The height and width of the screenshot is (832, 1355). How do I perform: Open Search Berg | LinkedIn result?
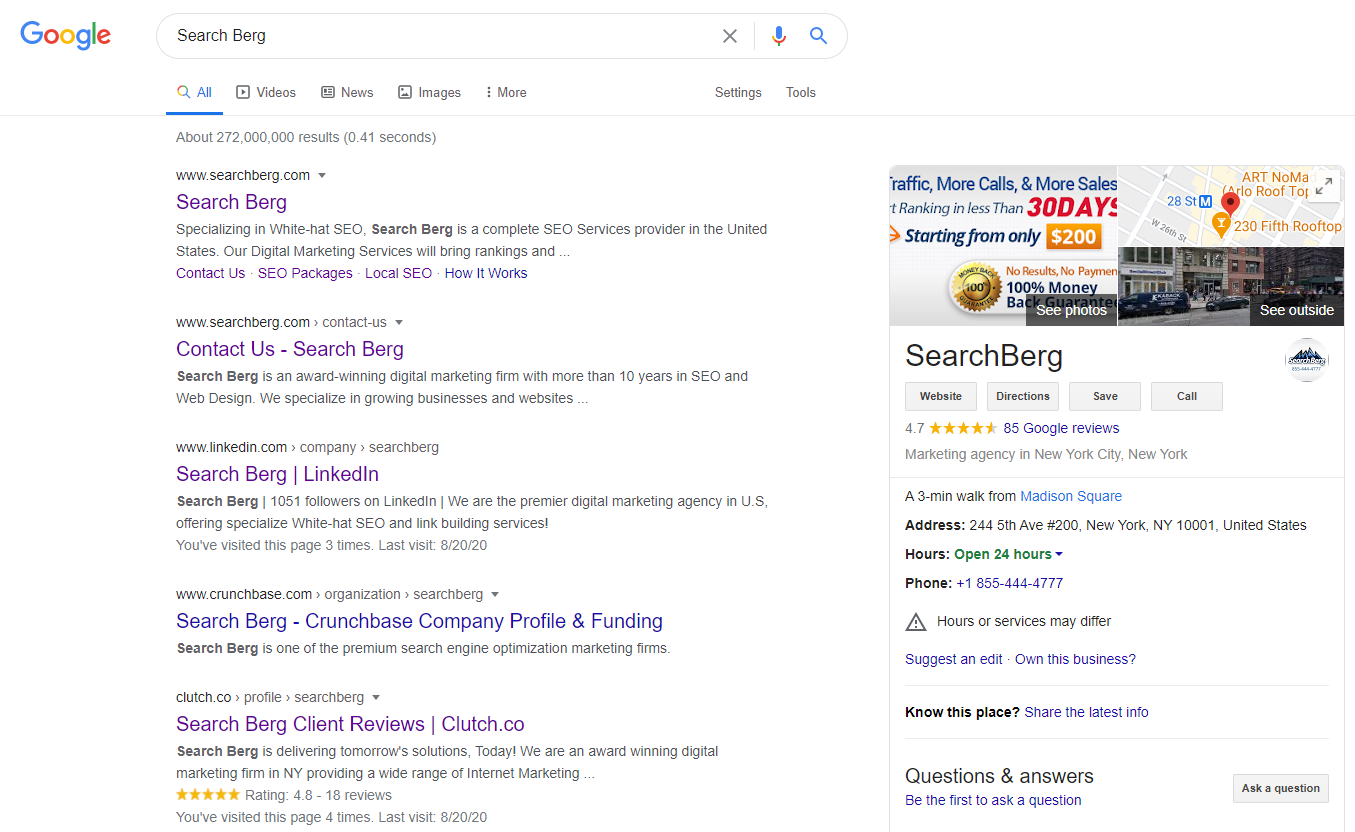click(277, 474)
